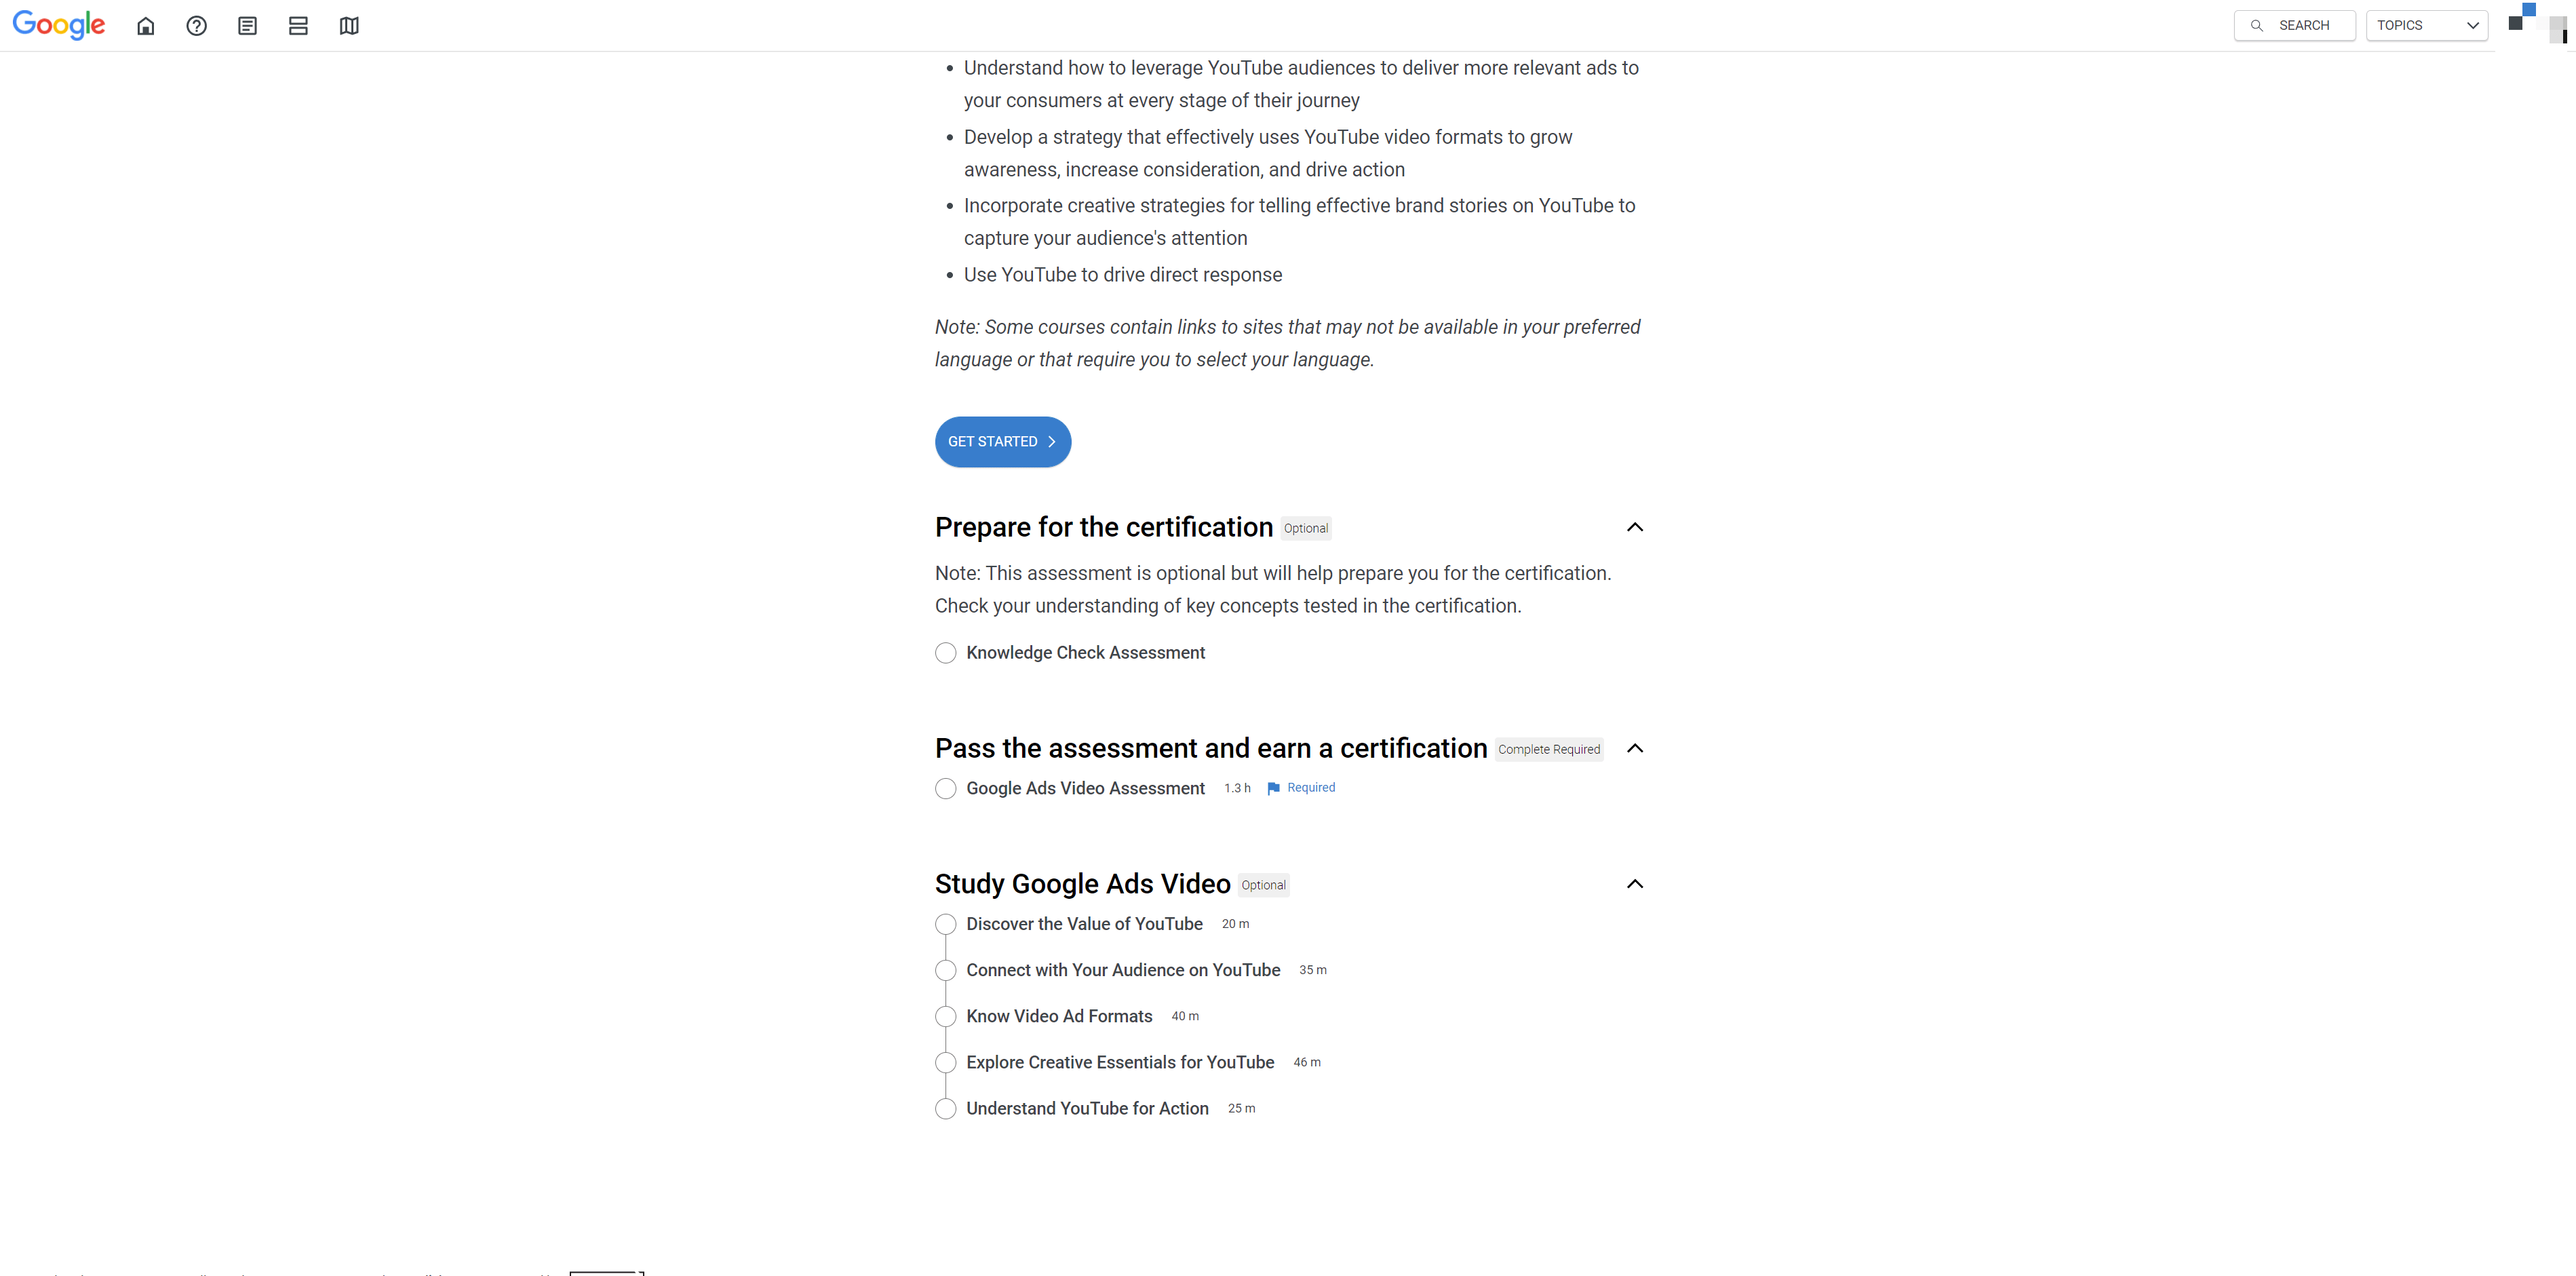Viewport: 2576px width, 1276px height.
Task: Click the Flag icon next to Required
Action: pyautogui.click(x=1275, y=787)
